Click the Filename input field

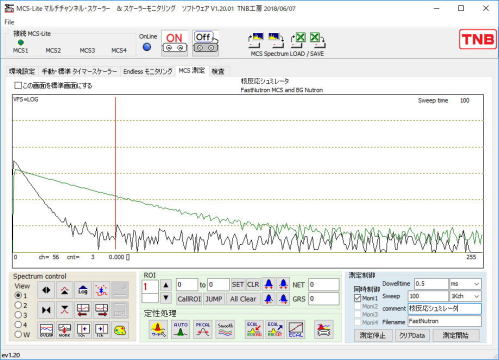[444, 321]
